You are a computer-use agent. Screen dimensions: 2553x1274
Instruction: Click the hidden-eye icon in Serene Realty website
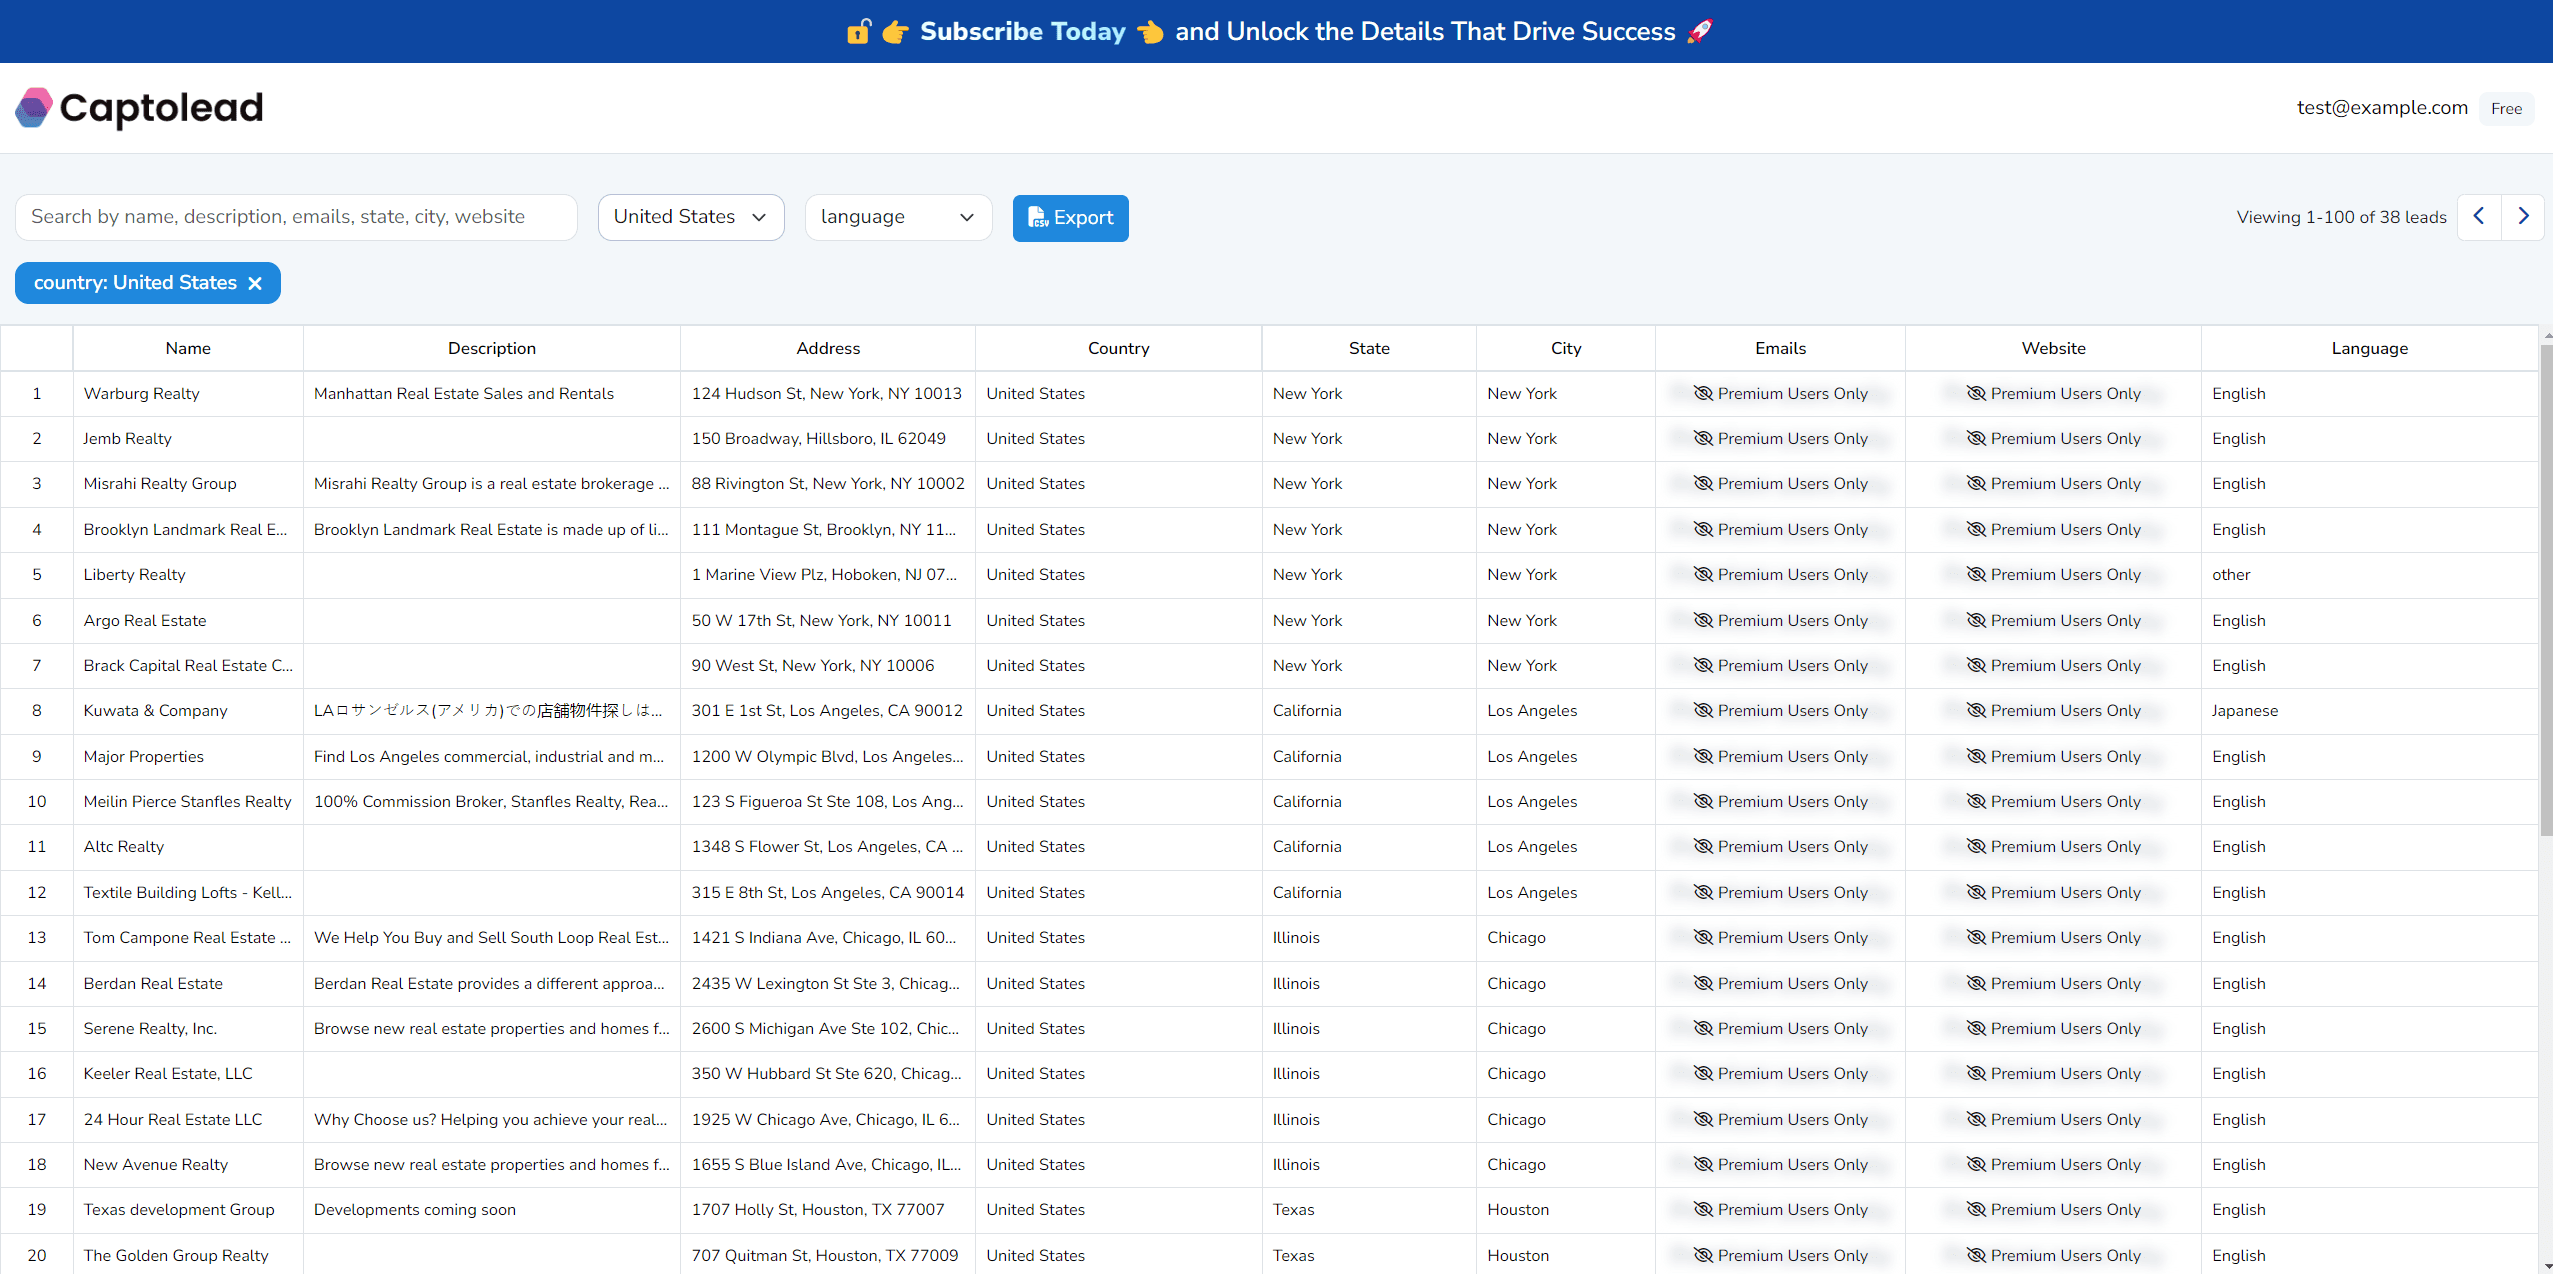(x=1976, y=1028)
